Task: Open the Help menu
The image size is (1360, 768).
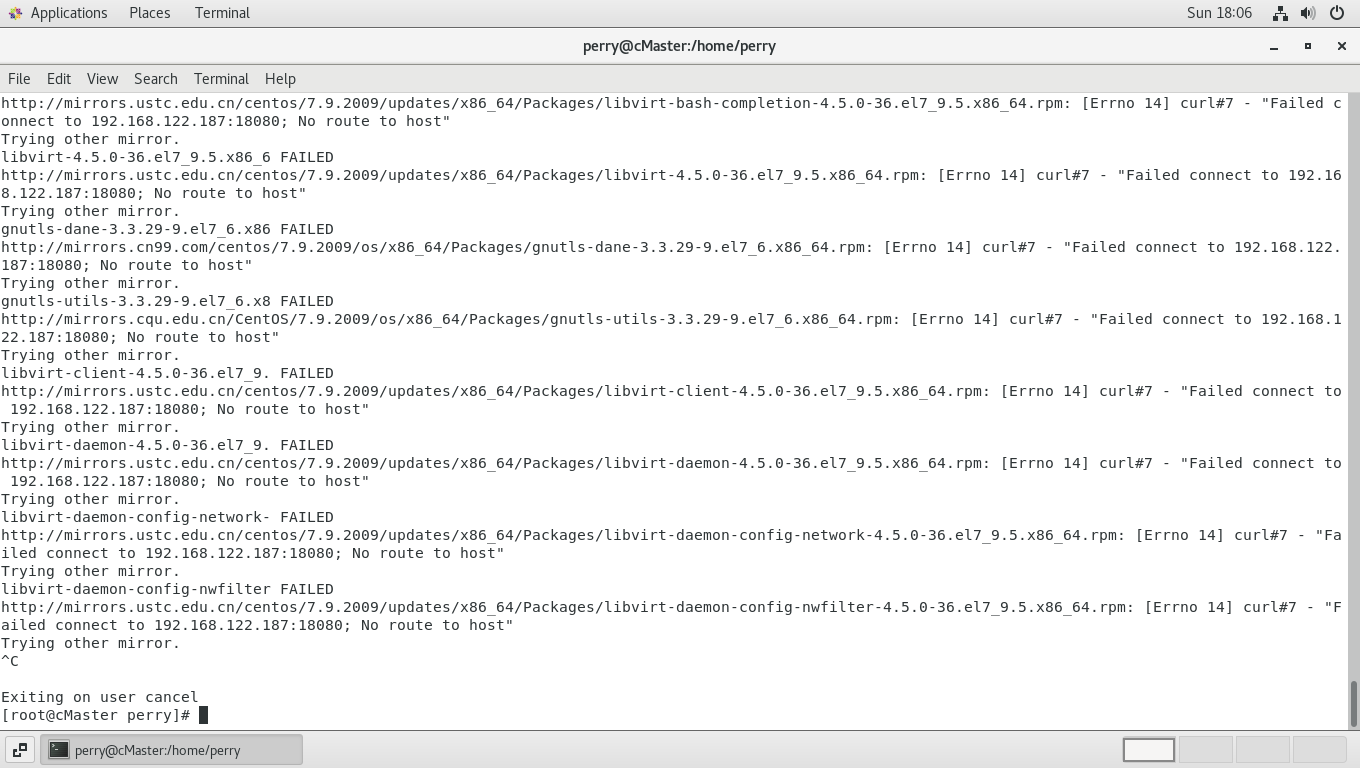Action: pos(280,78)
